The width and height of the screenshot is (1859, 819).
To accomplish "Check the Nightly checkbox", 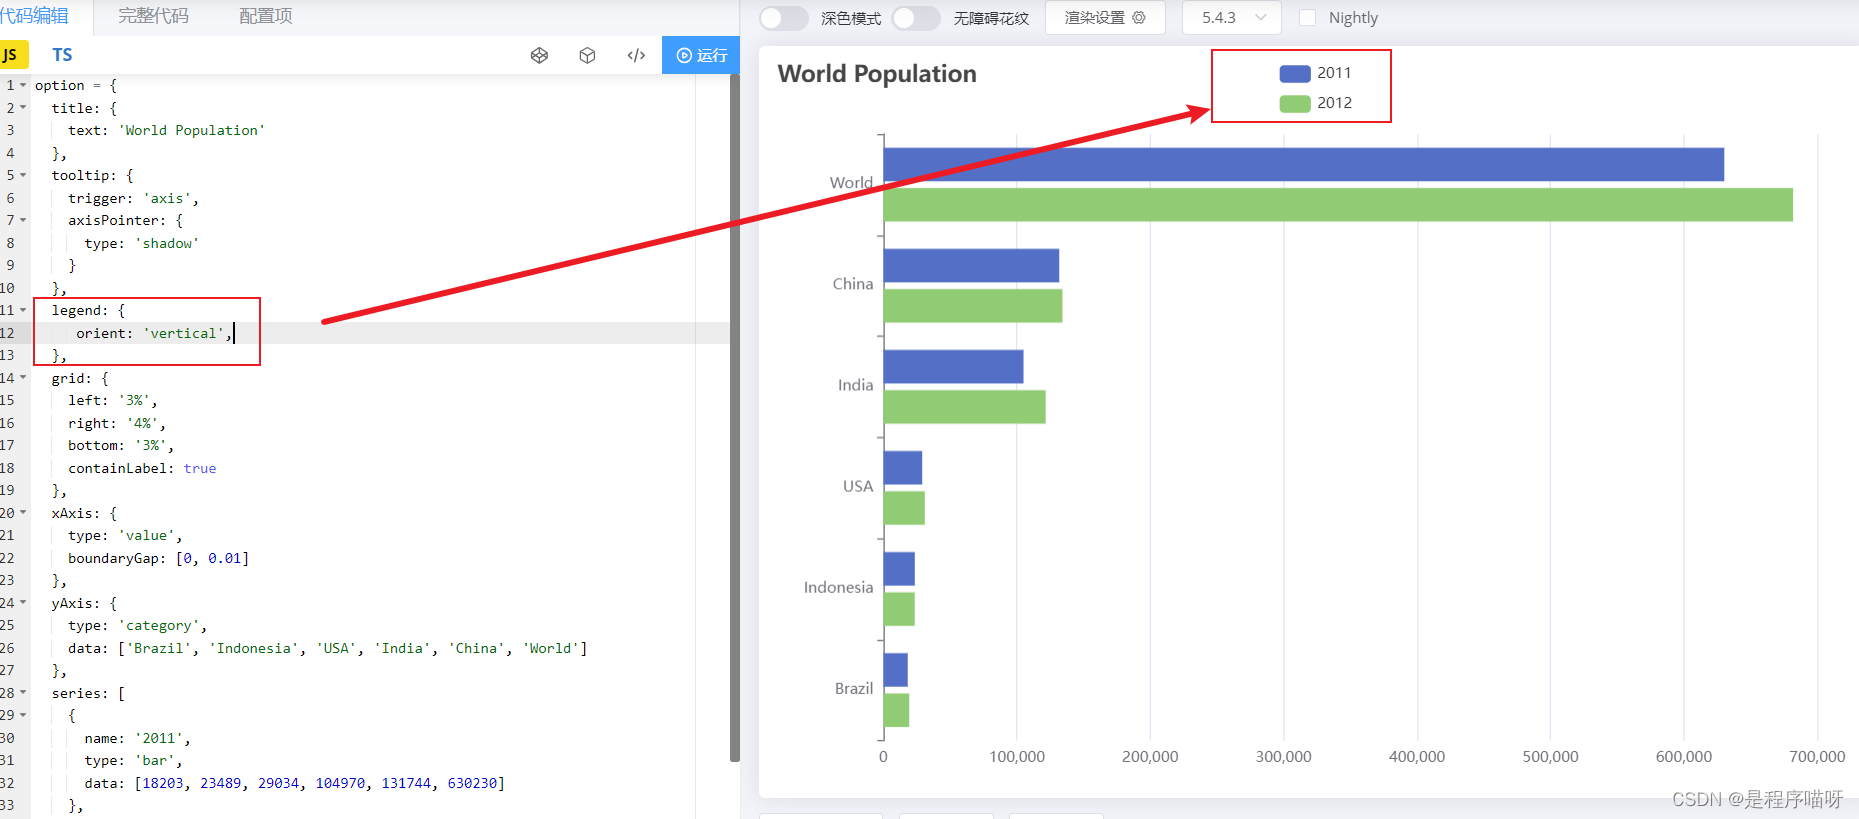I will (x=1307, y=18).
